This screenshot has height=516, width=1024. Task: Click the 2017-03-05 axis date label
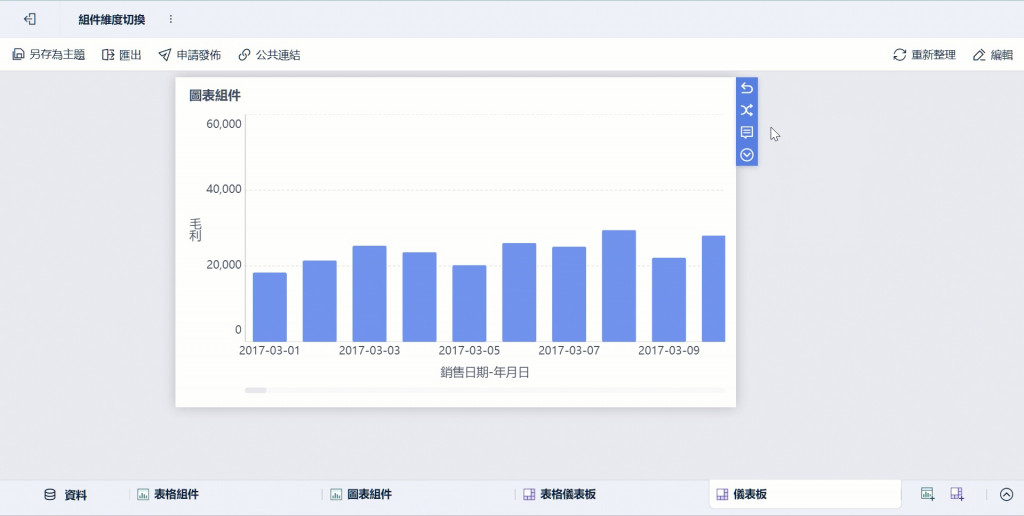point(469,350)
